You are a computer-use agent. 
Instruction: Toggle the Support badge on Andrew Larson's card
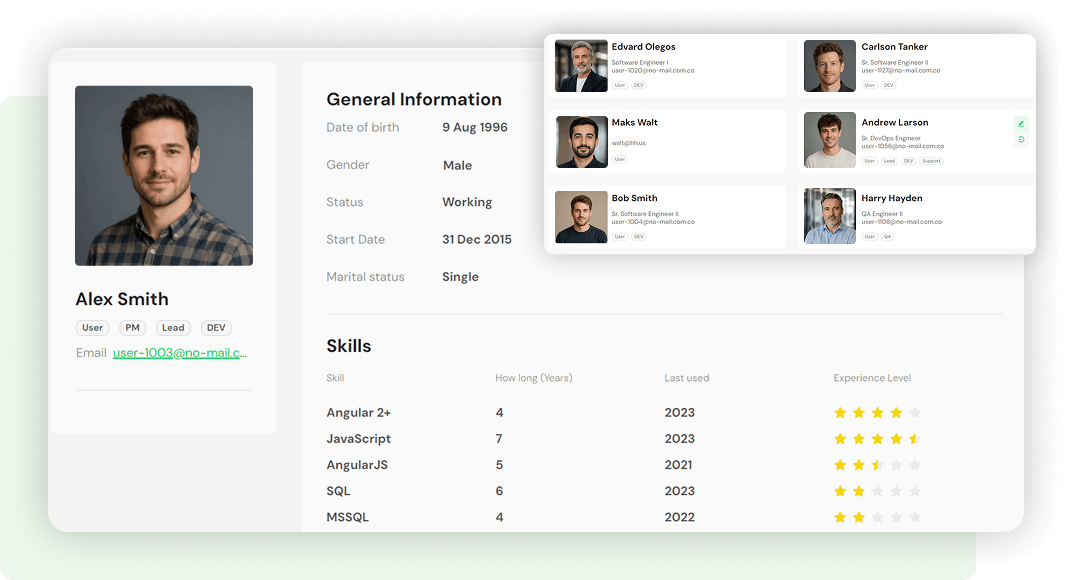click(x=931, y=160)
